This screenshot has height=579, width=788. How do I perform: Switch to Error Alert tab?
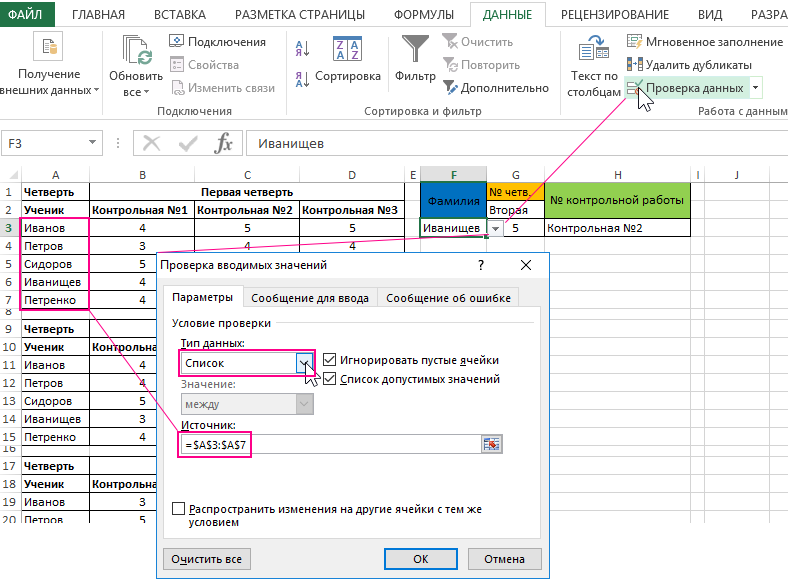tap(450, 298)
